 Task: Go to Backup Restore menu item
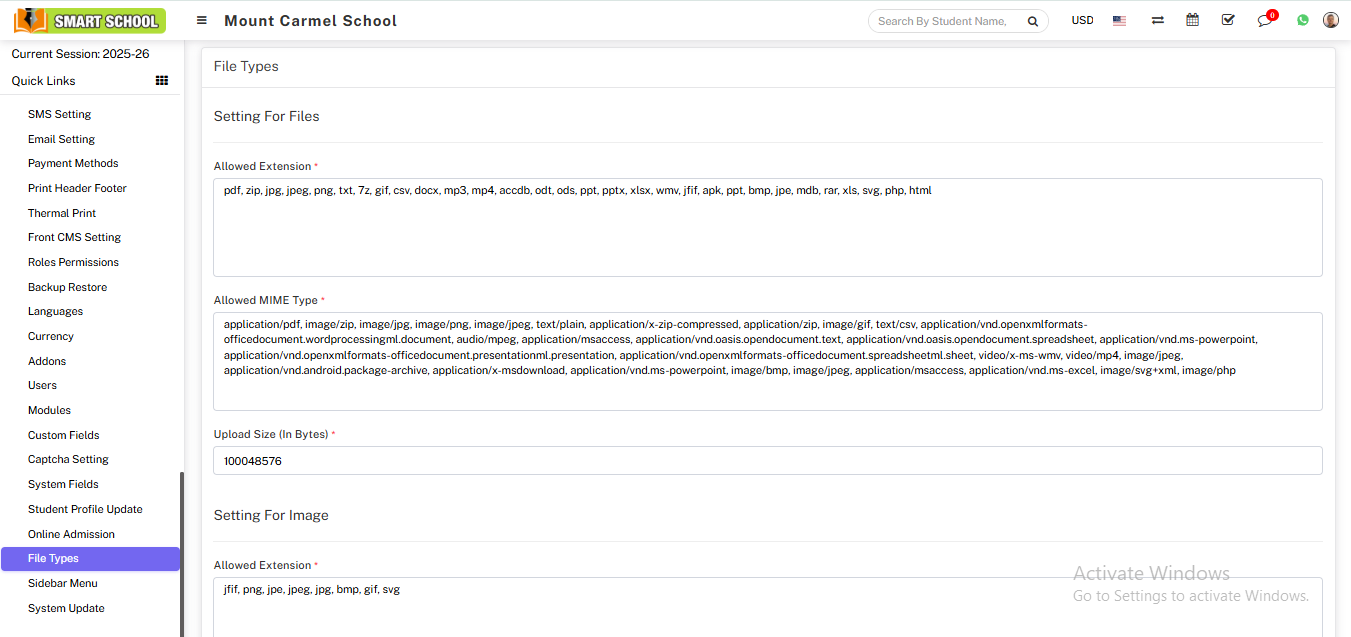point(67,287)
